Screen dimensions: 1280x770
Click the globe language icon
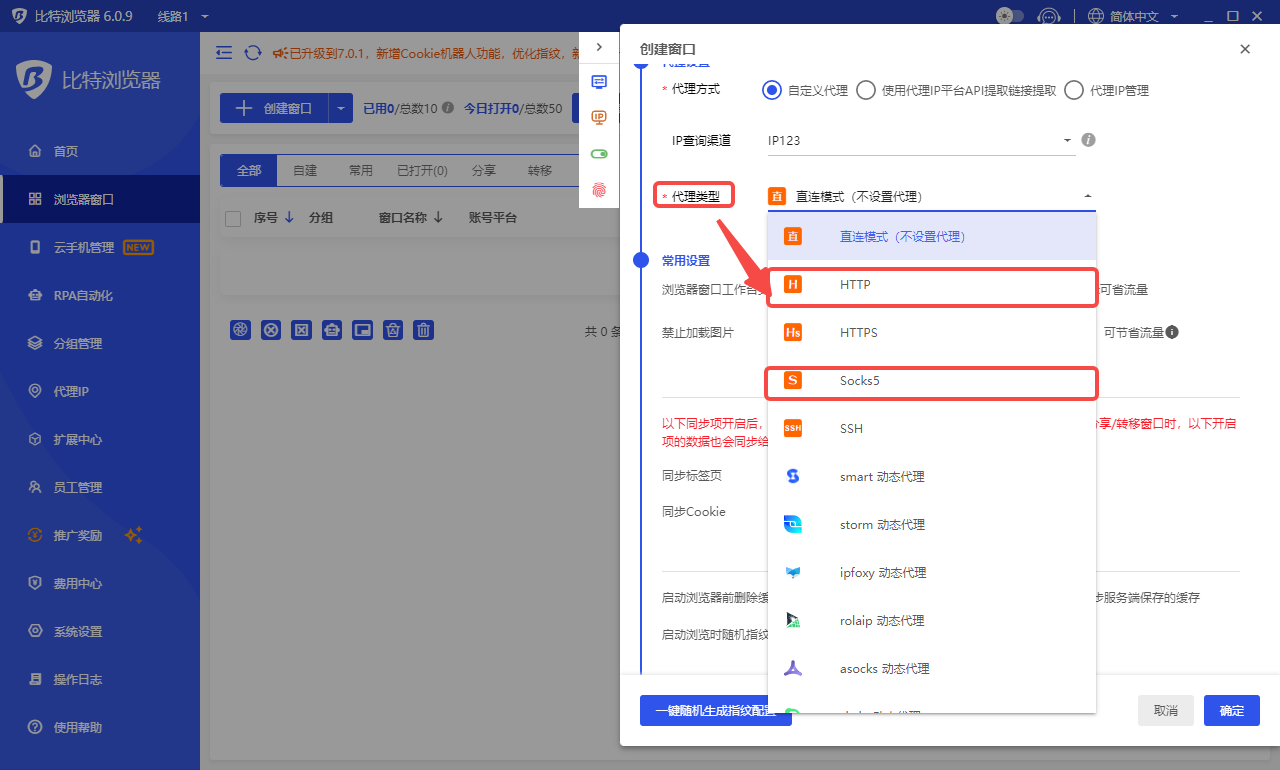tap(1096, 17)
